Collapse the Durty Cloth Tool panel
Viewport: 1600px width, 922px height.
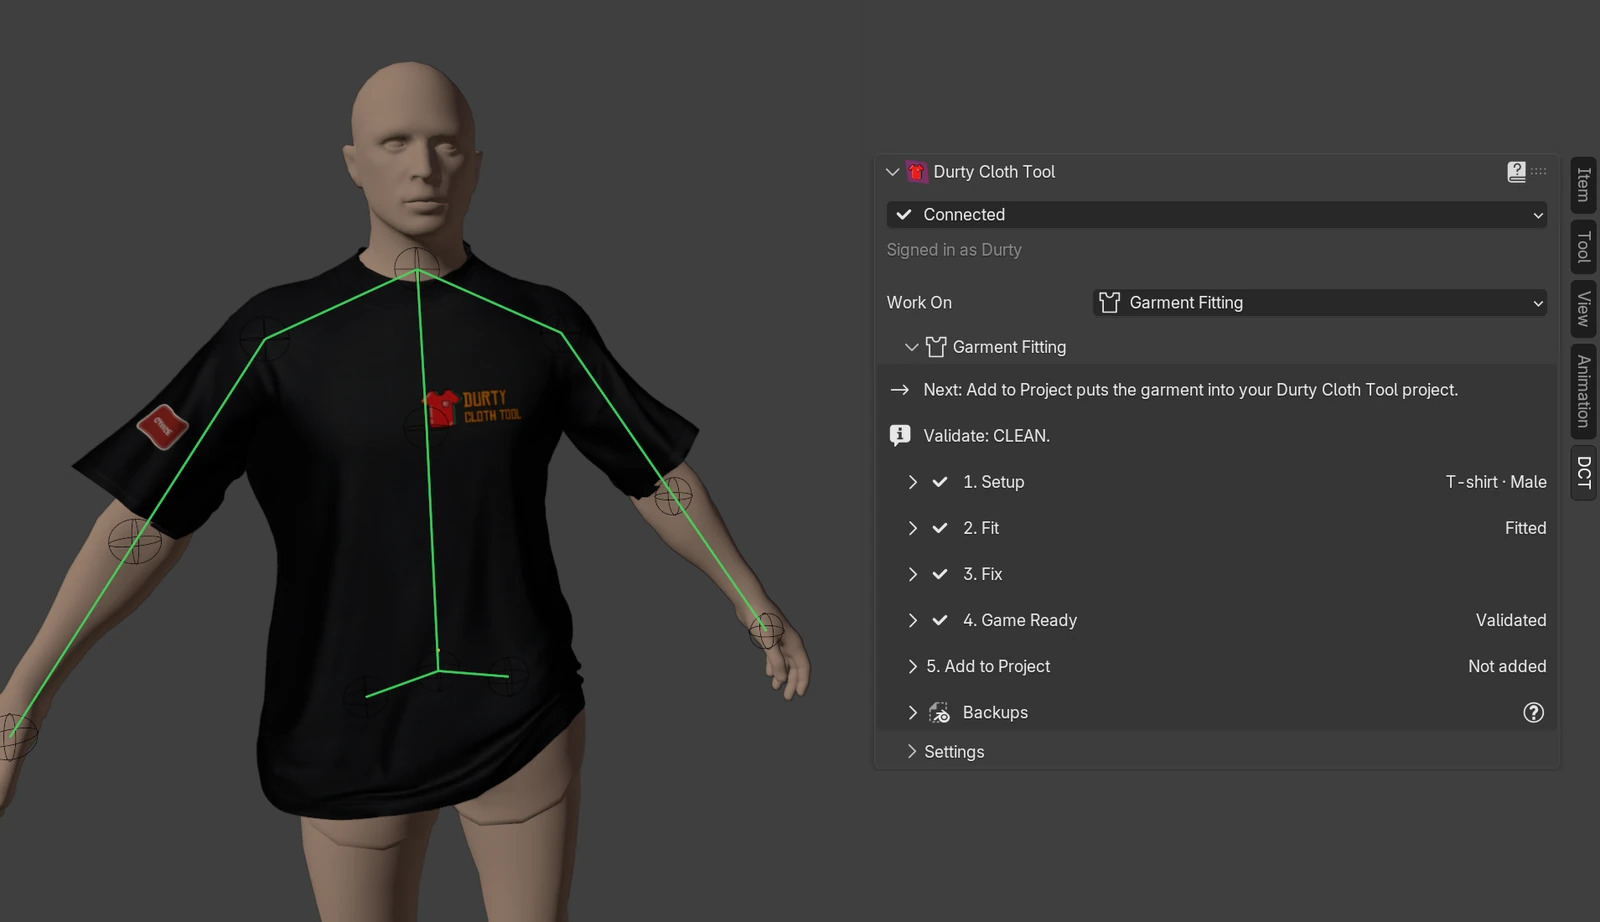pos(892,172)
